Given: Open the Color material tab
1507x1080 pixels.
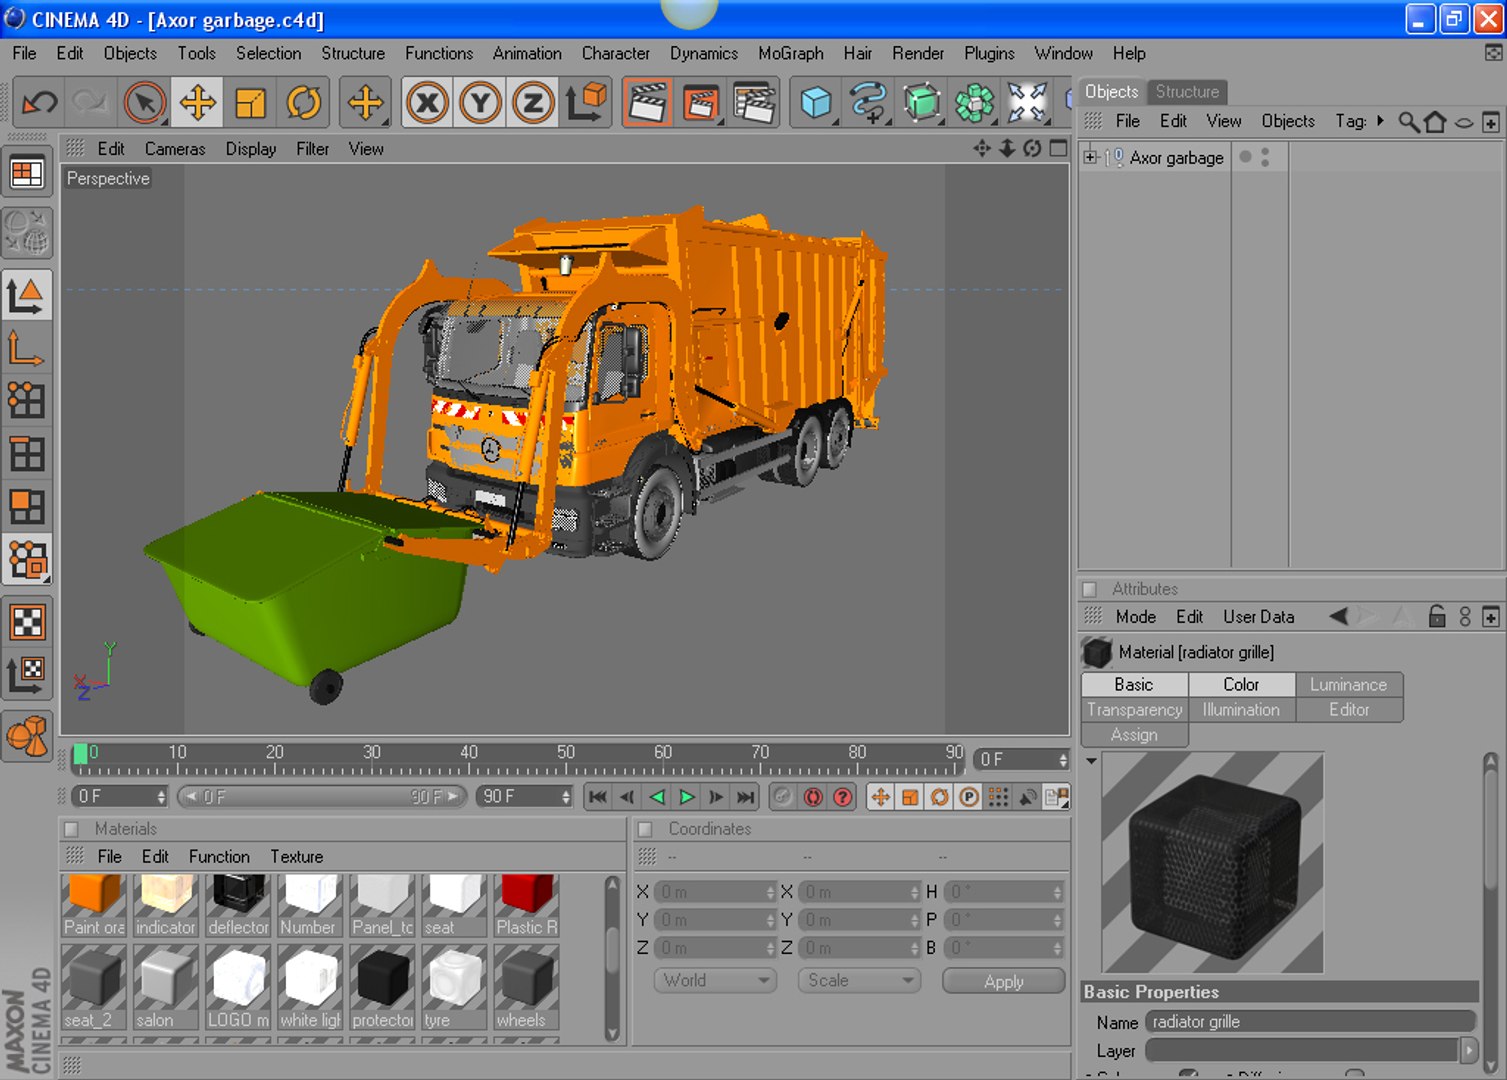Looking at the screenshot, I should (x=1241, y=685).
